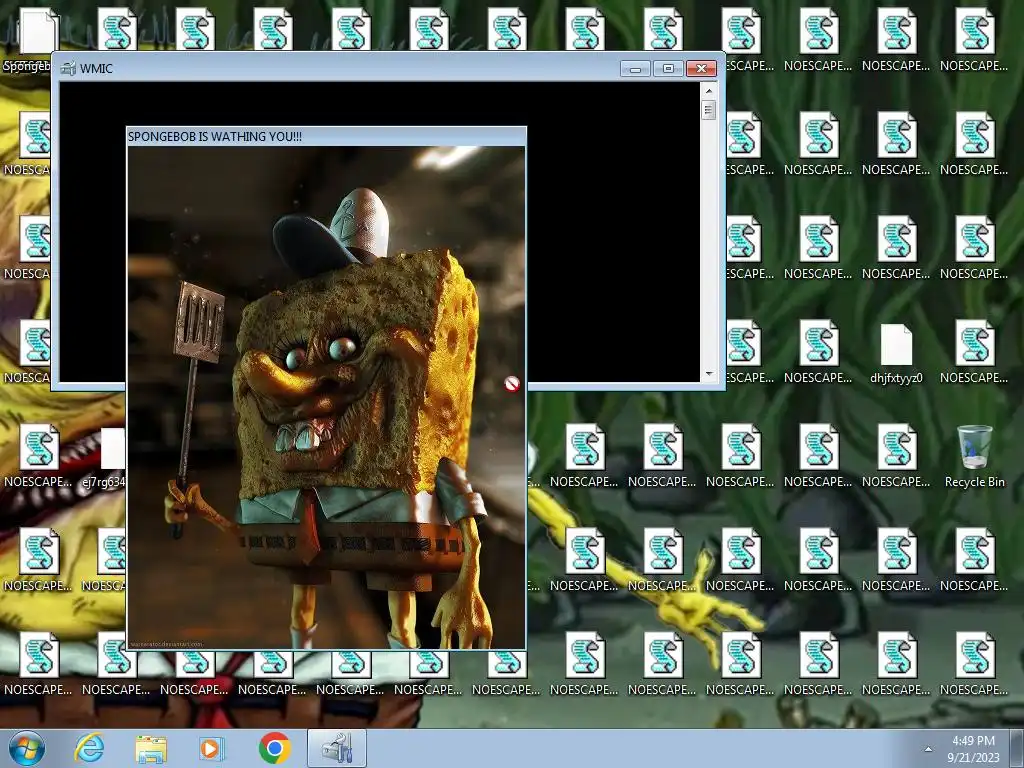1024x768 pixels.
Task: Select the Recycle Bin desktop icon
Action: (x=974, y=455)
